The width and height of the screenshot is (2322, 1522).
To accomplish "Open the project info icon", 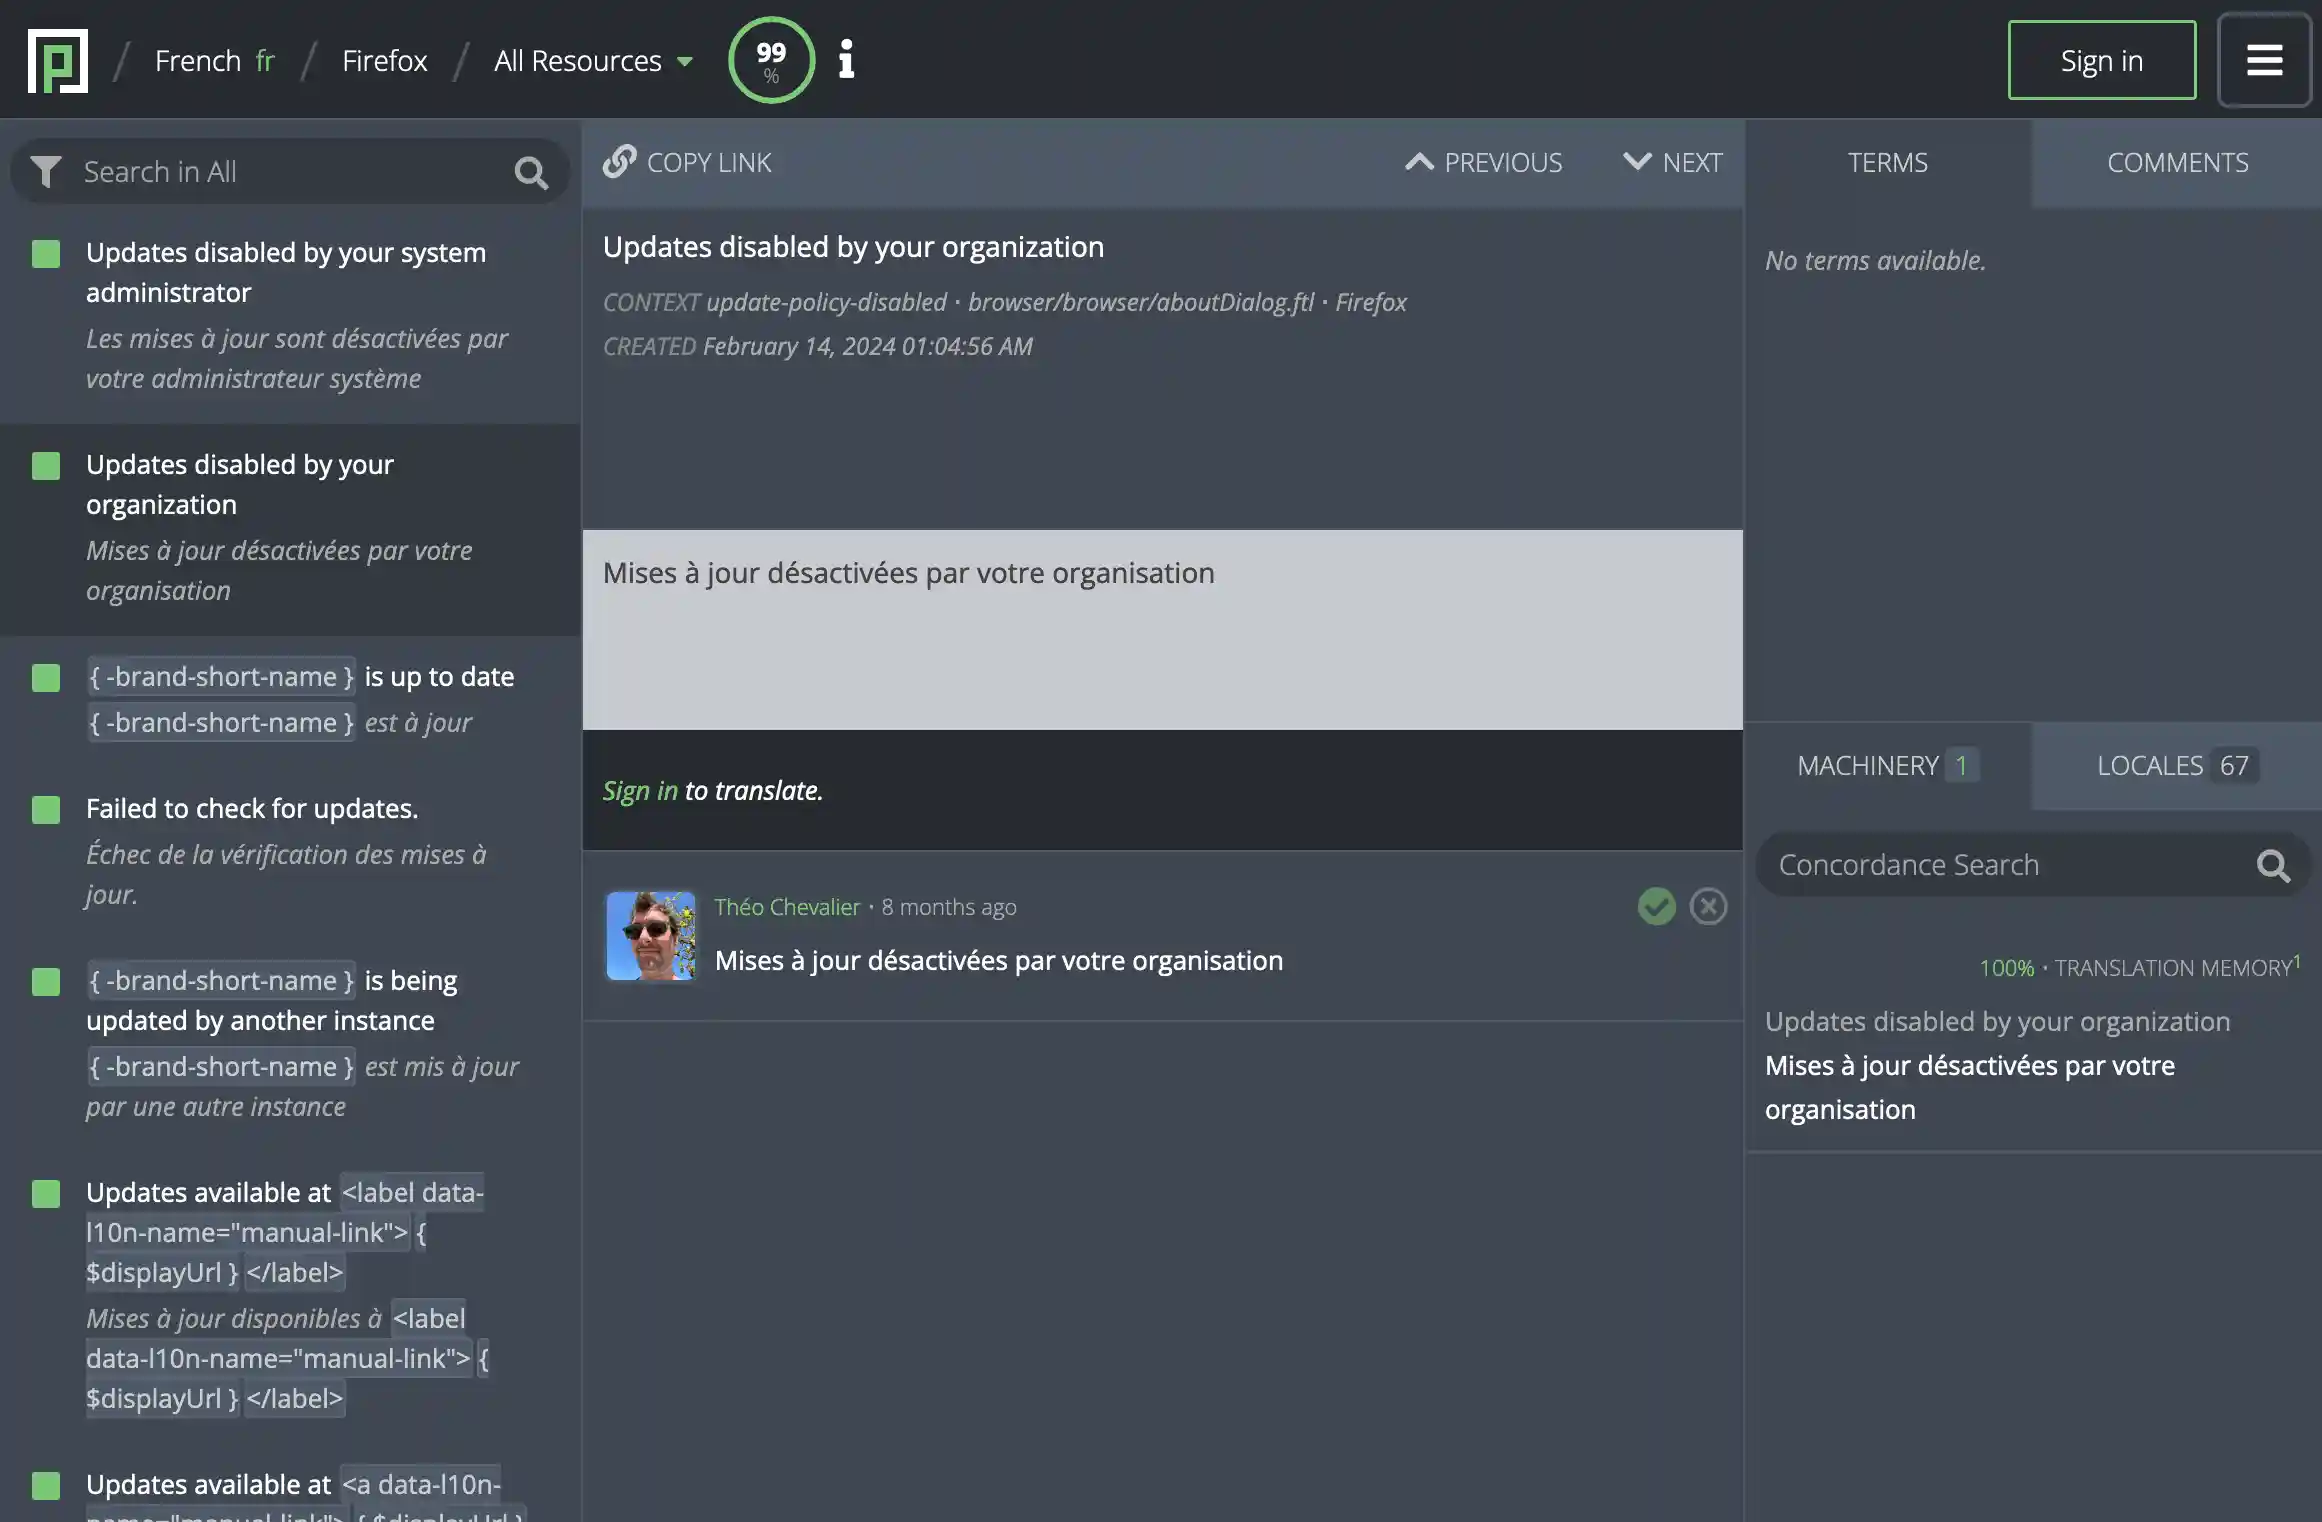I will click(847, 59).
